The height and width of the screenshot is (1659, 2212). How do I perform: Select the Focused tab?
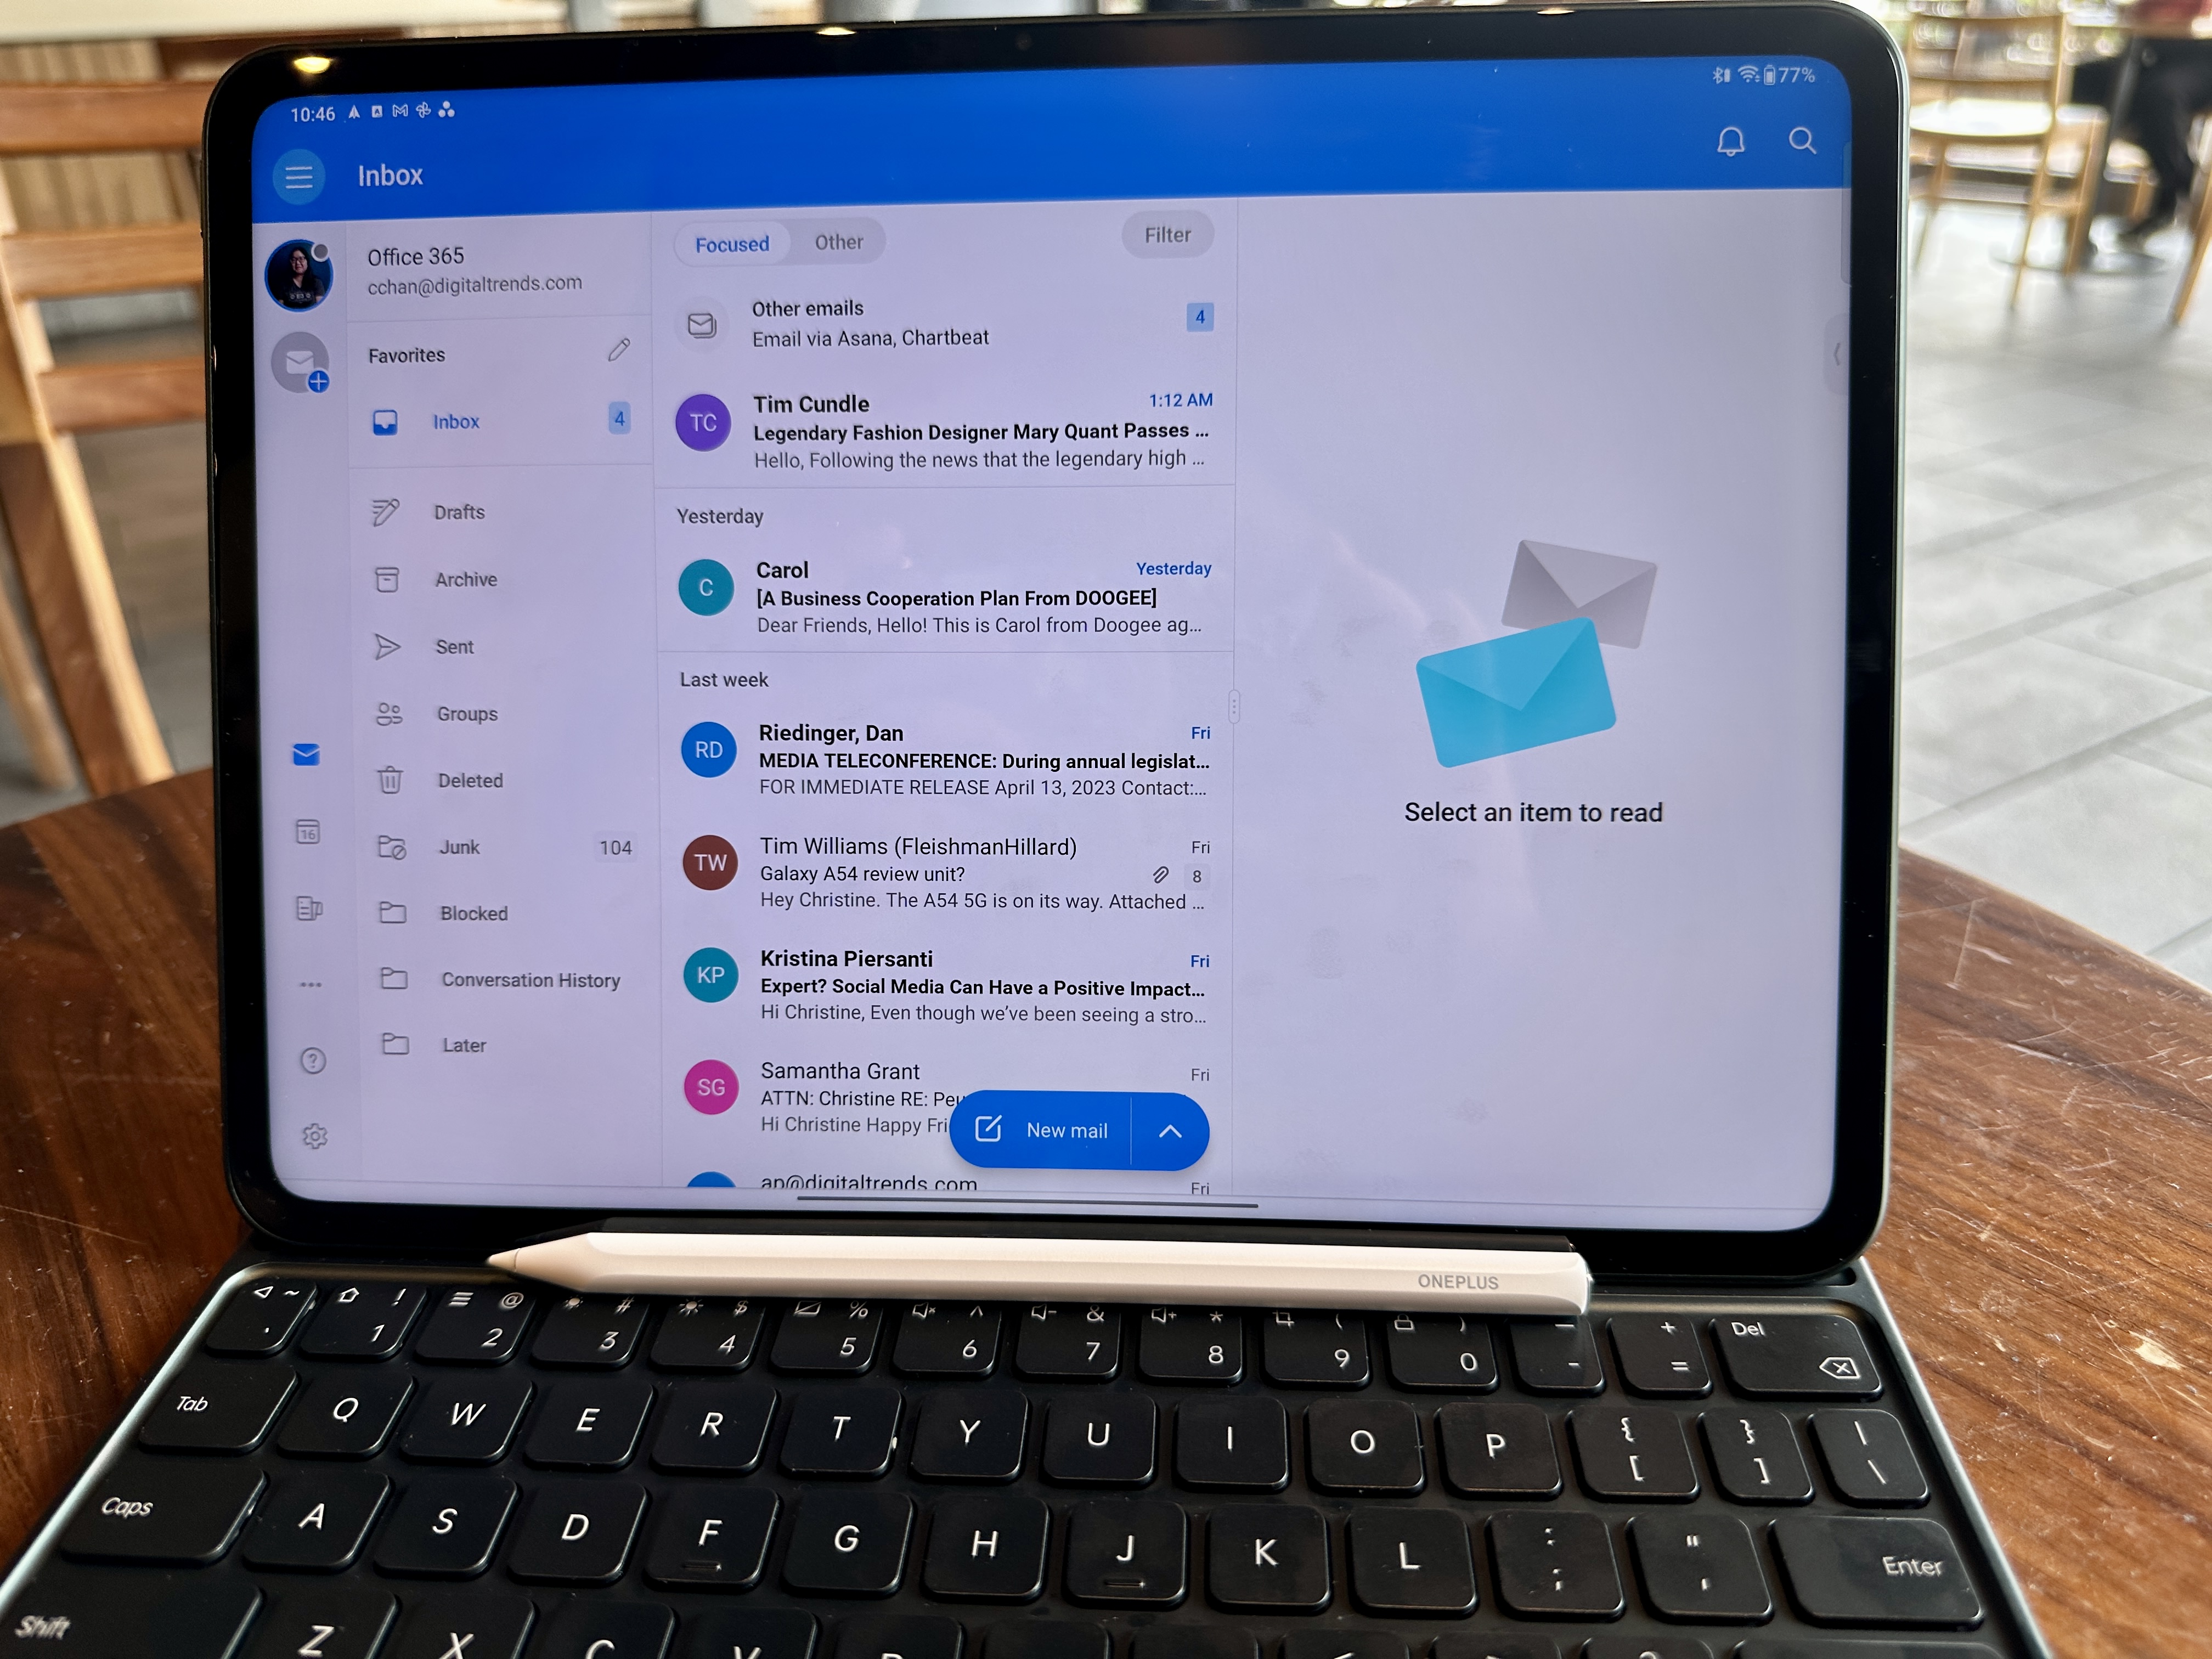[731, 242]
